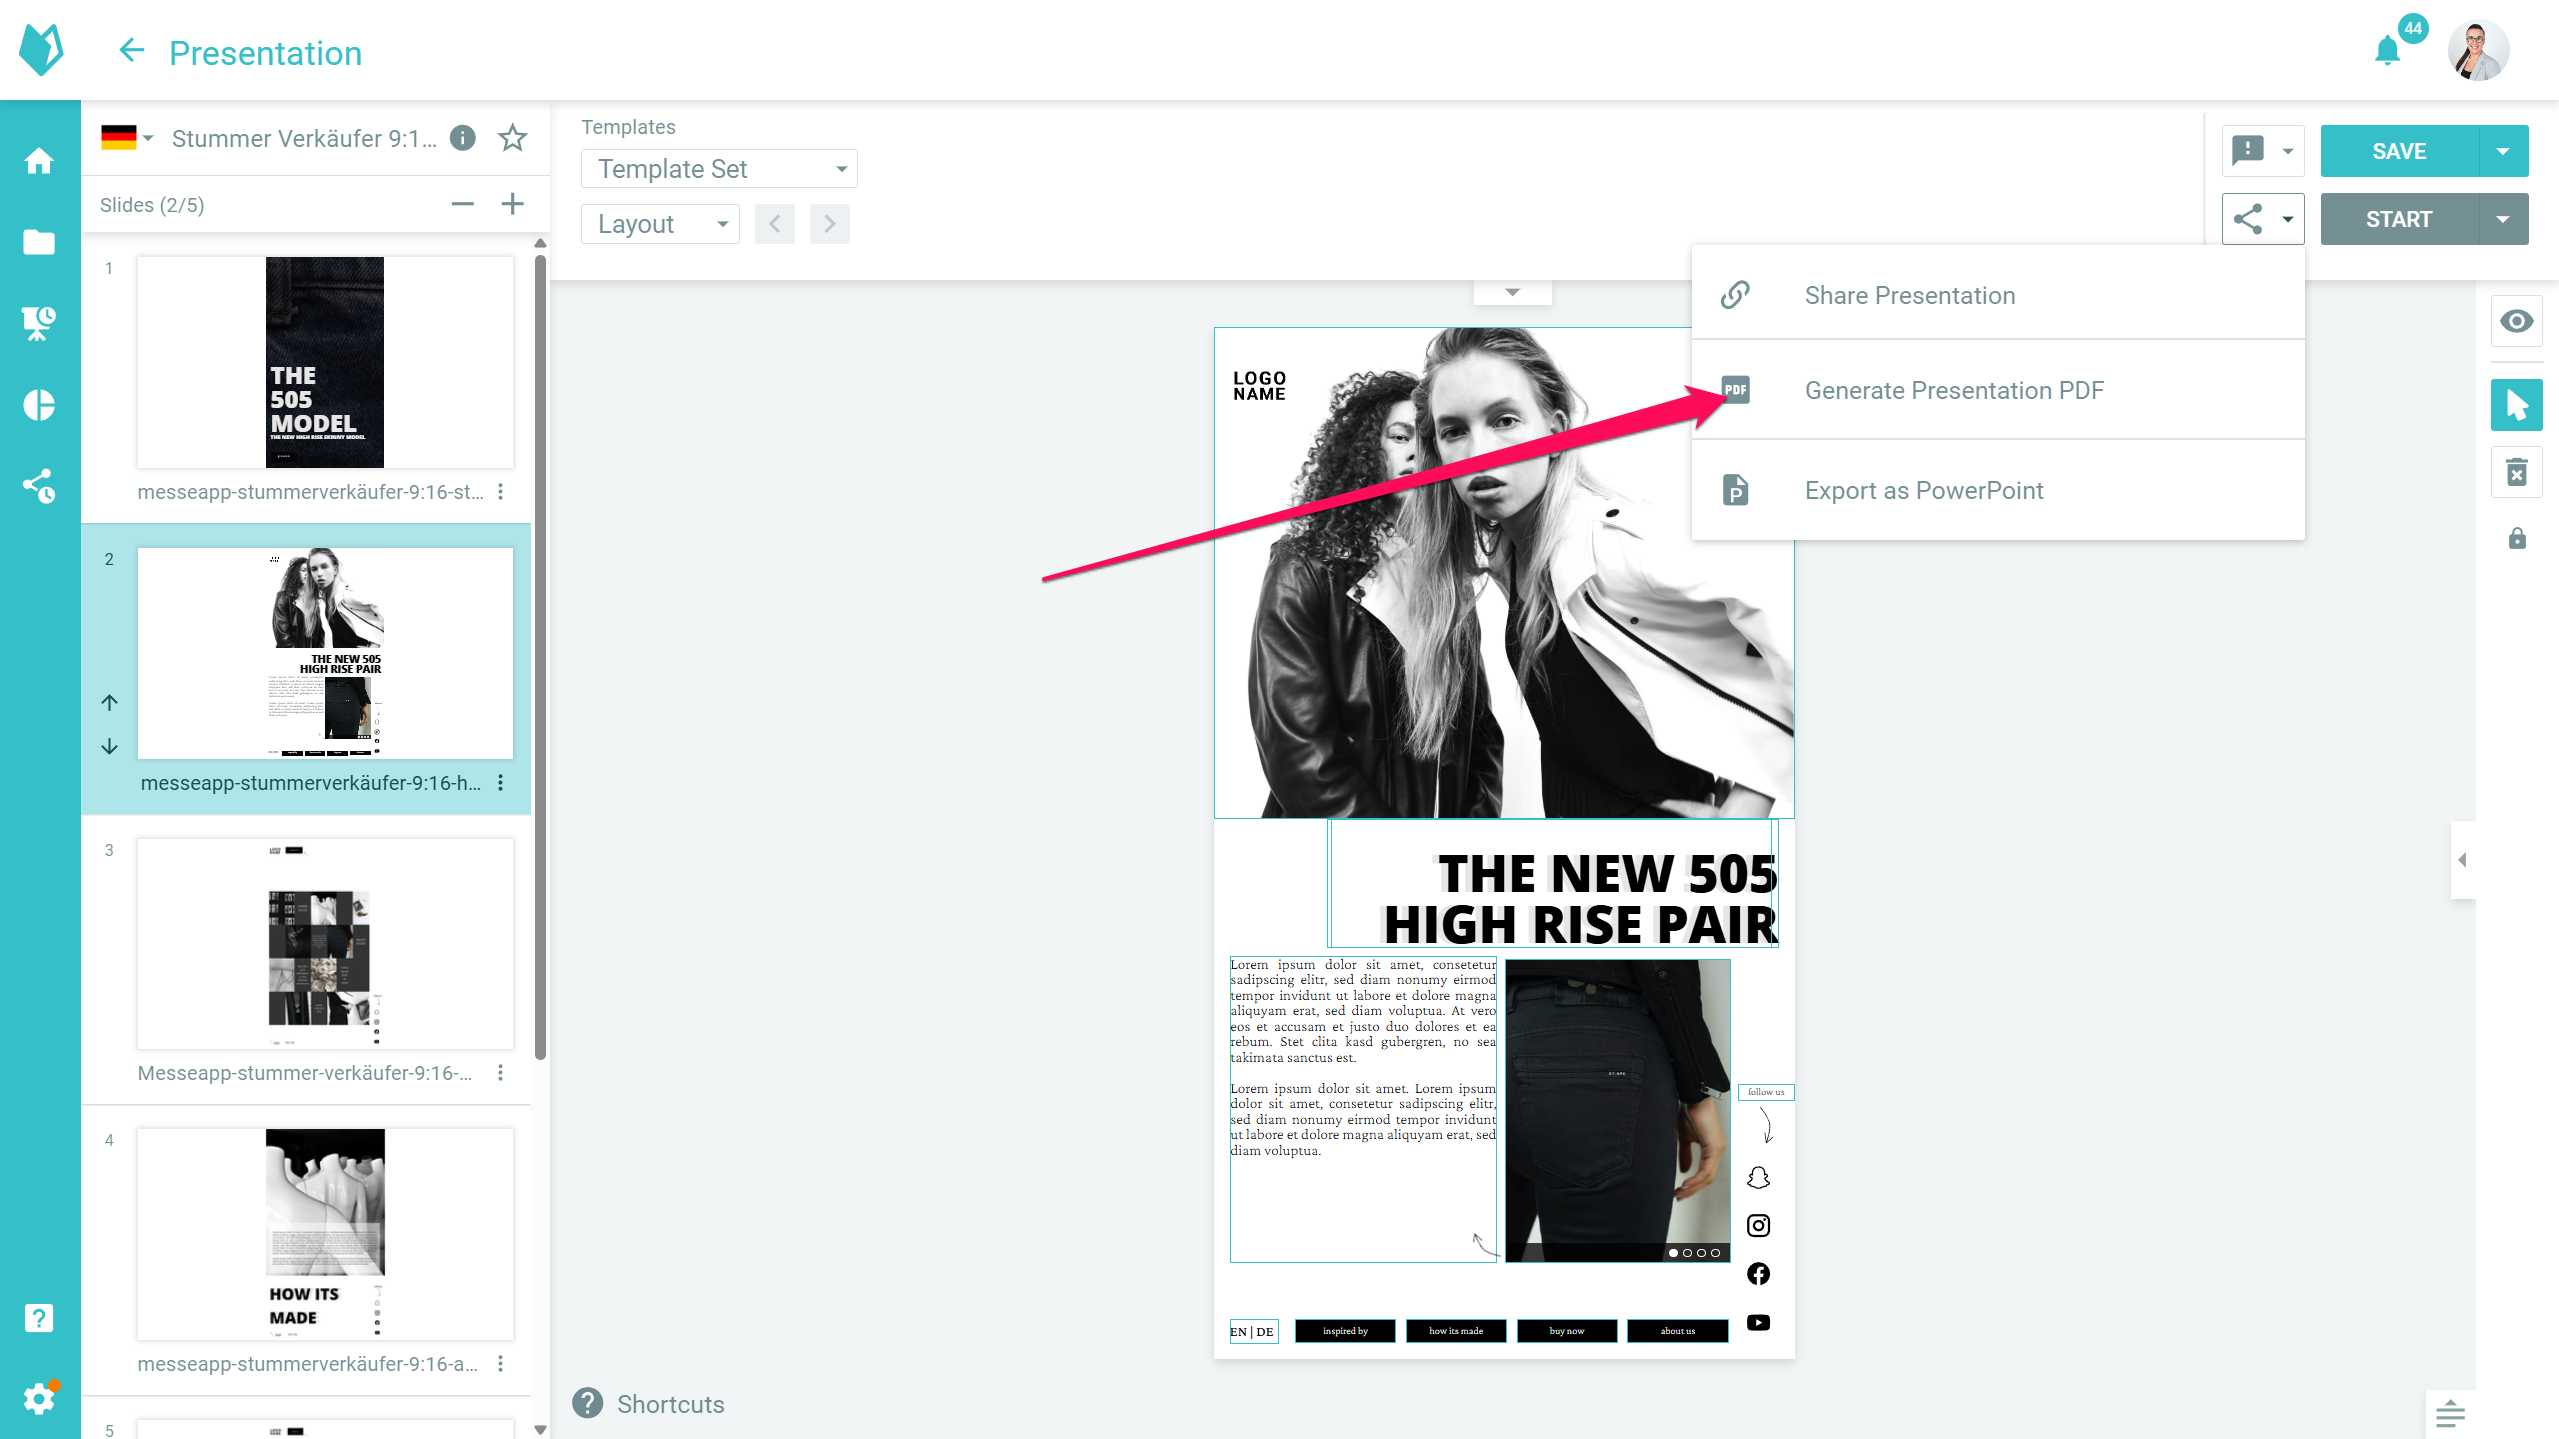Click the YouTube icon on the slide
The image size is (2559, 1439).
(1758, 1322)
